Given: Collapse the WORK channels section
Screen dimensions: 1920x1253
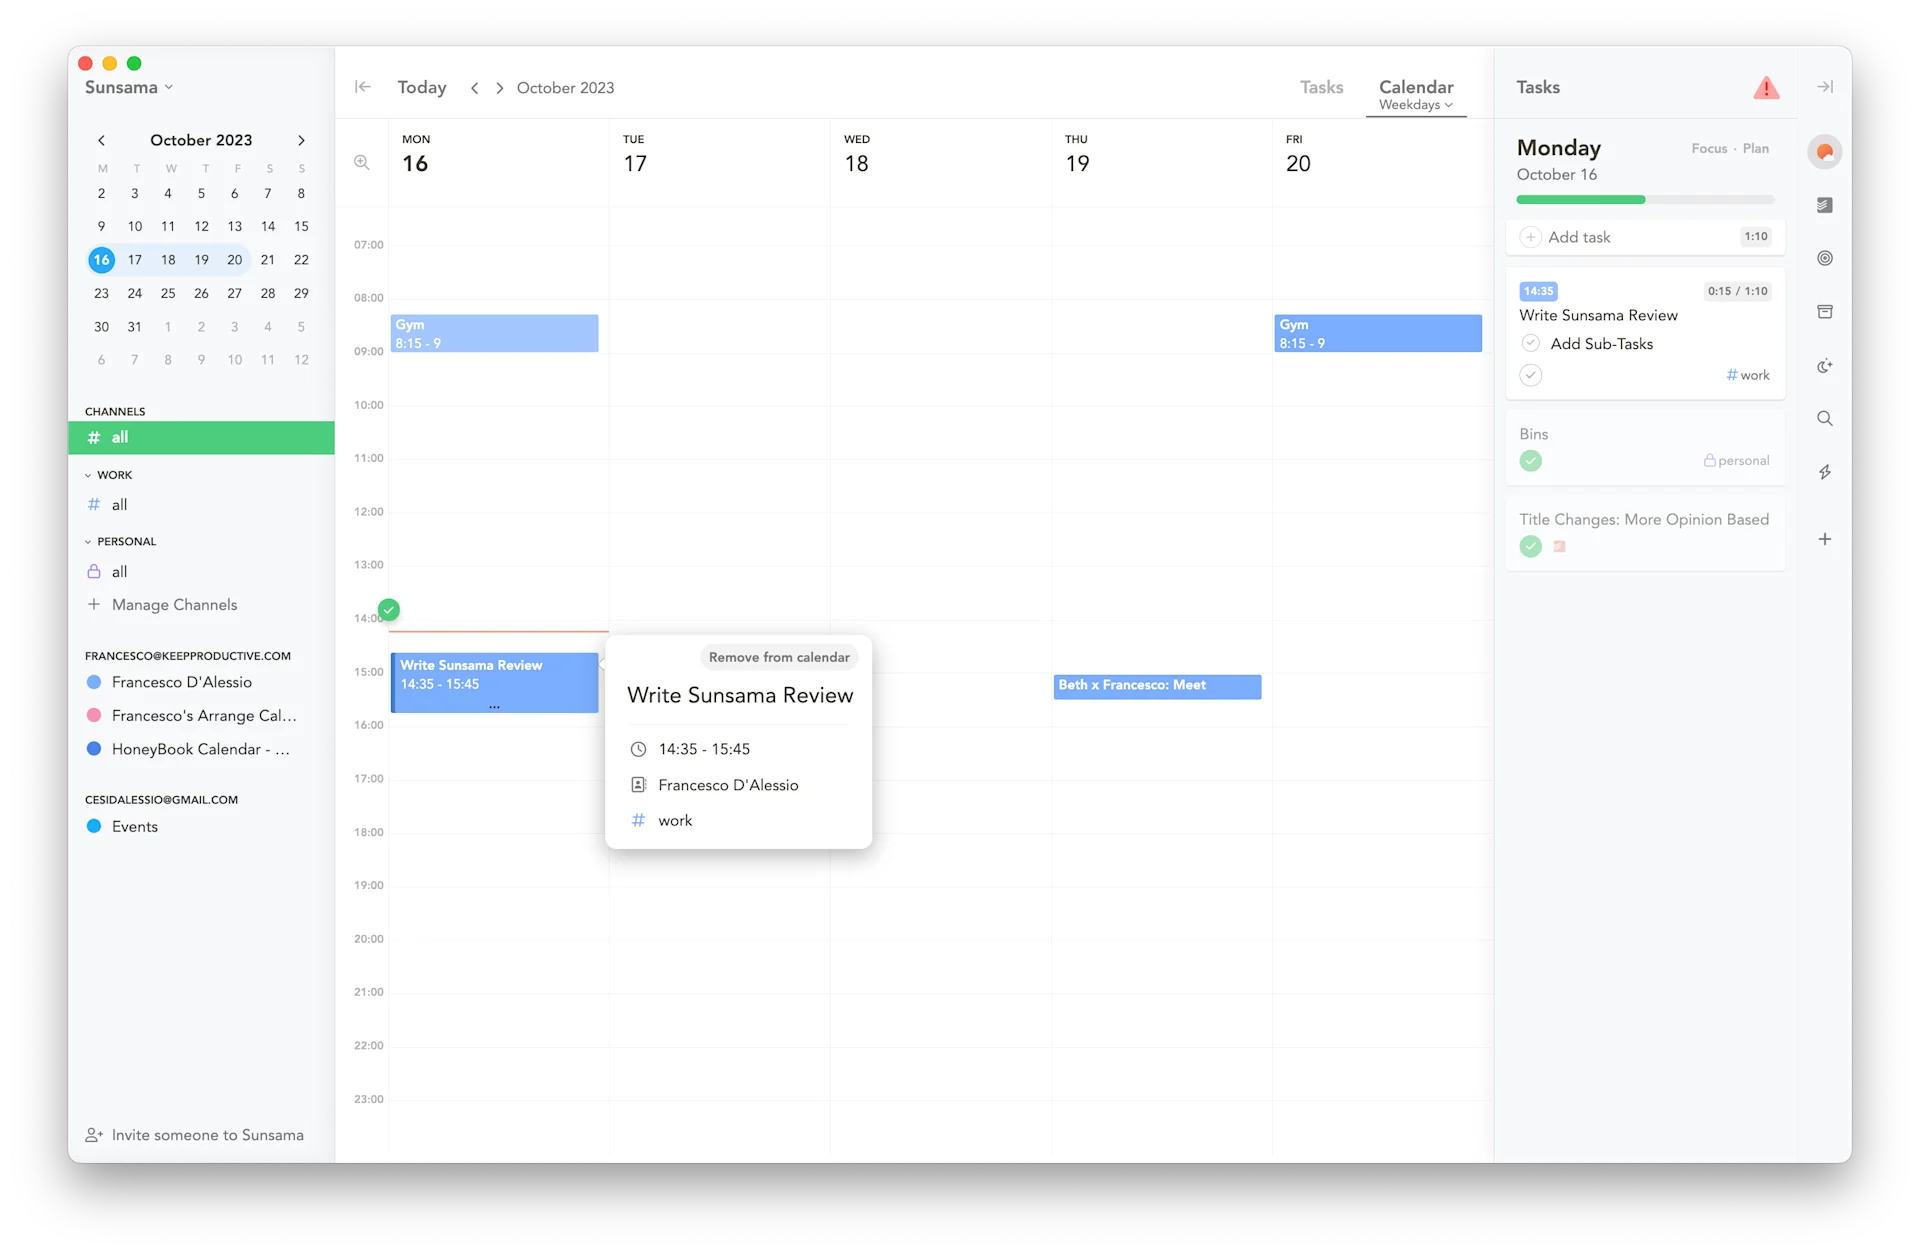Looking at the screenshot, I should (89, 474).
